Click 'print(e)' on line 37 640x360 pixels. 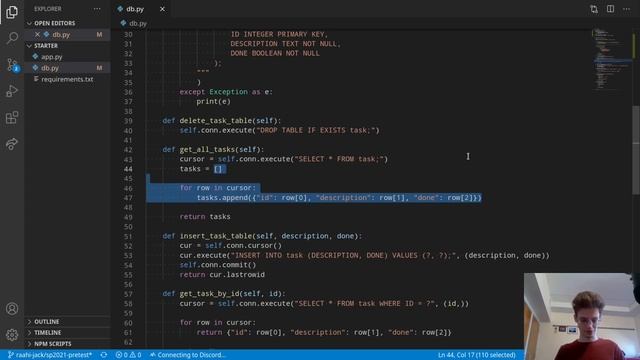[213, 102]
